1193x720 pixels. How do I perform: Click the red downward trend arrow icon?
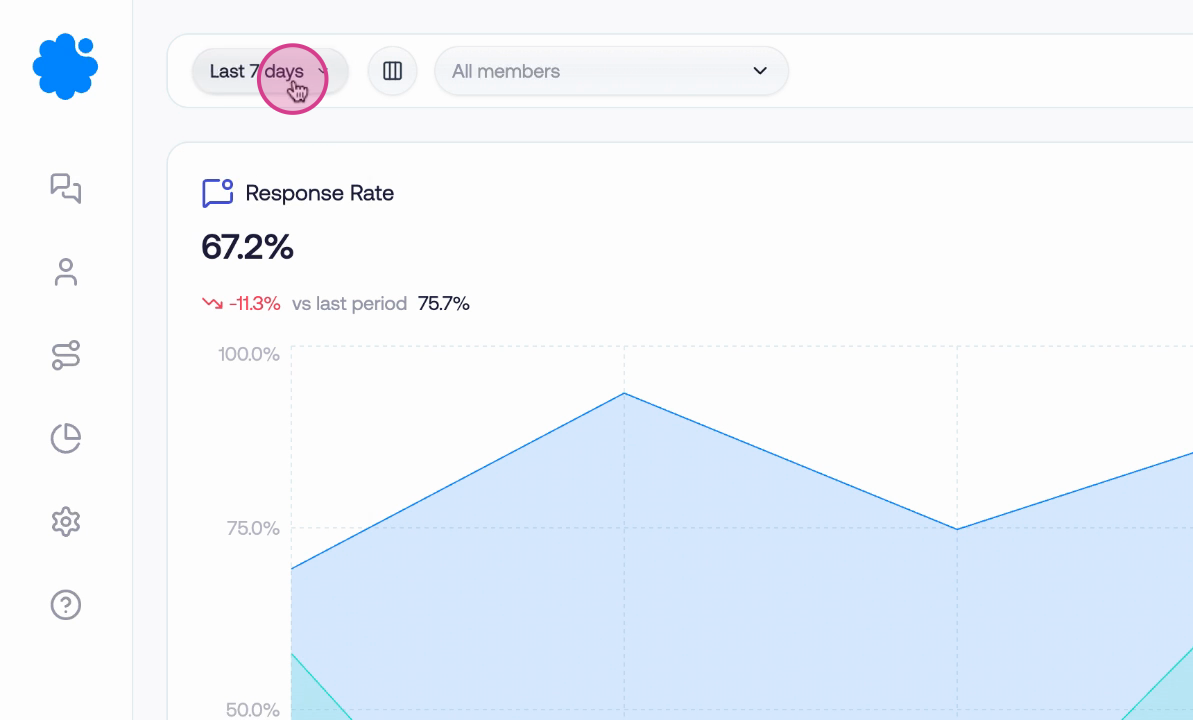212,303
